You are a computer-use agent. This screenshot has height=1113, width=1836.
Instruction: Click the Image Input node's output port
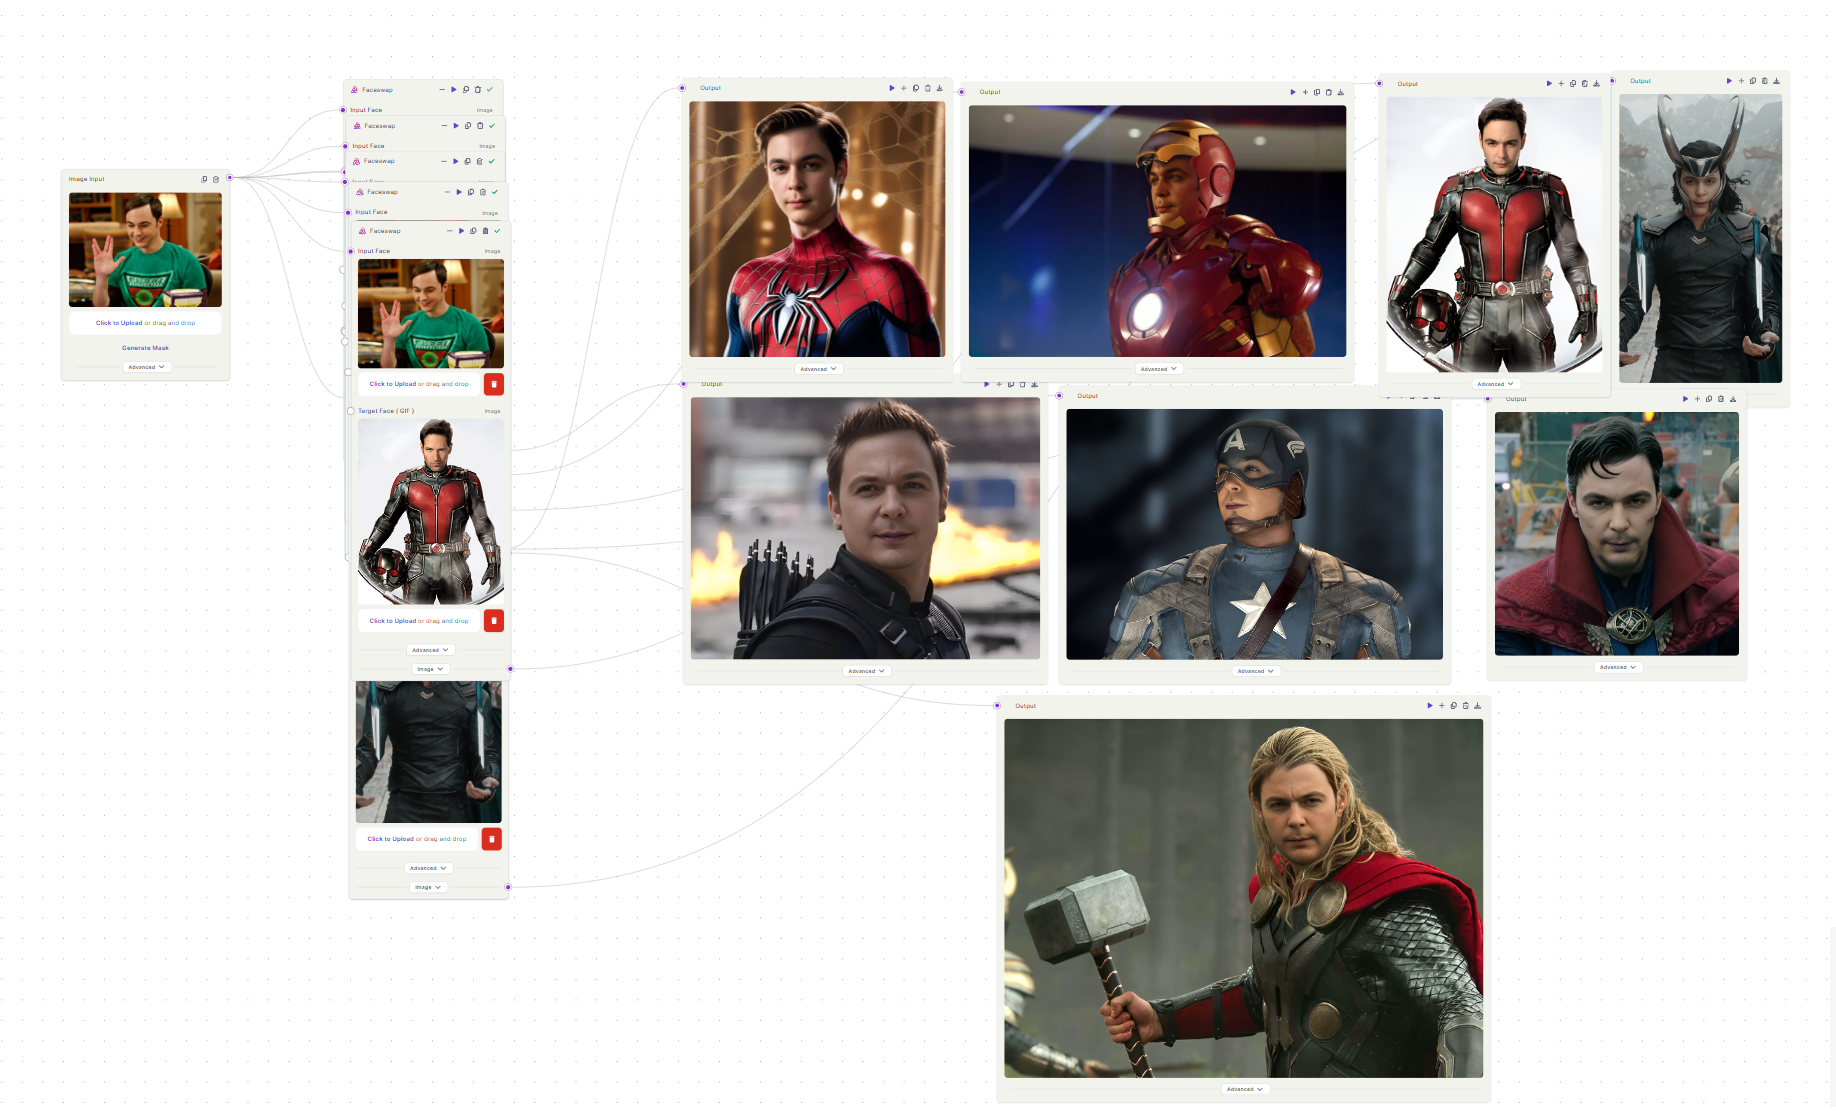point(229,178)
